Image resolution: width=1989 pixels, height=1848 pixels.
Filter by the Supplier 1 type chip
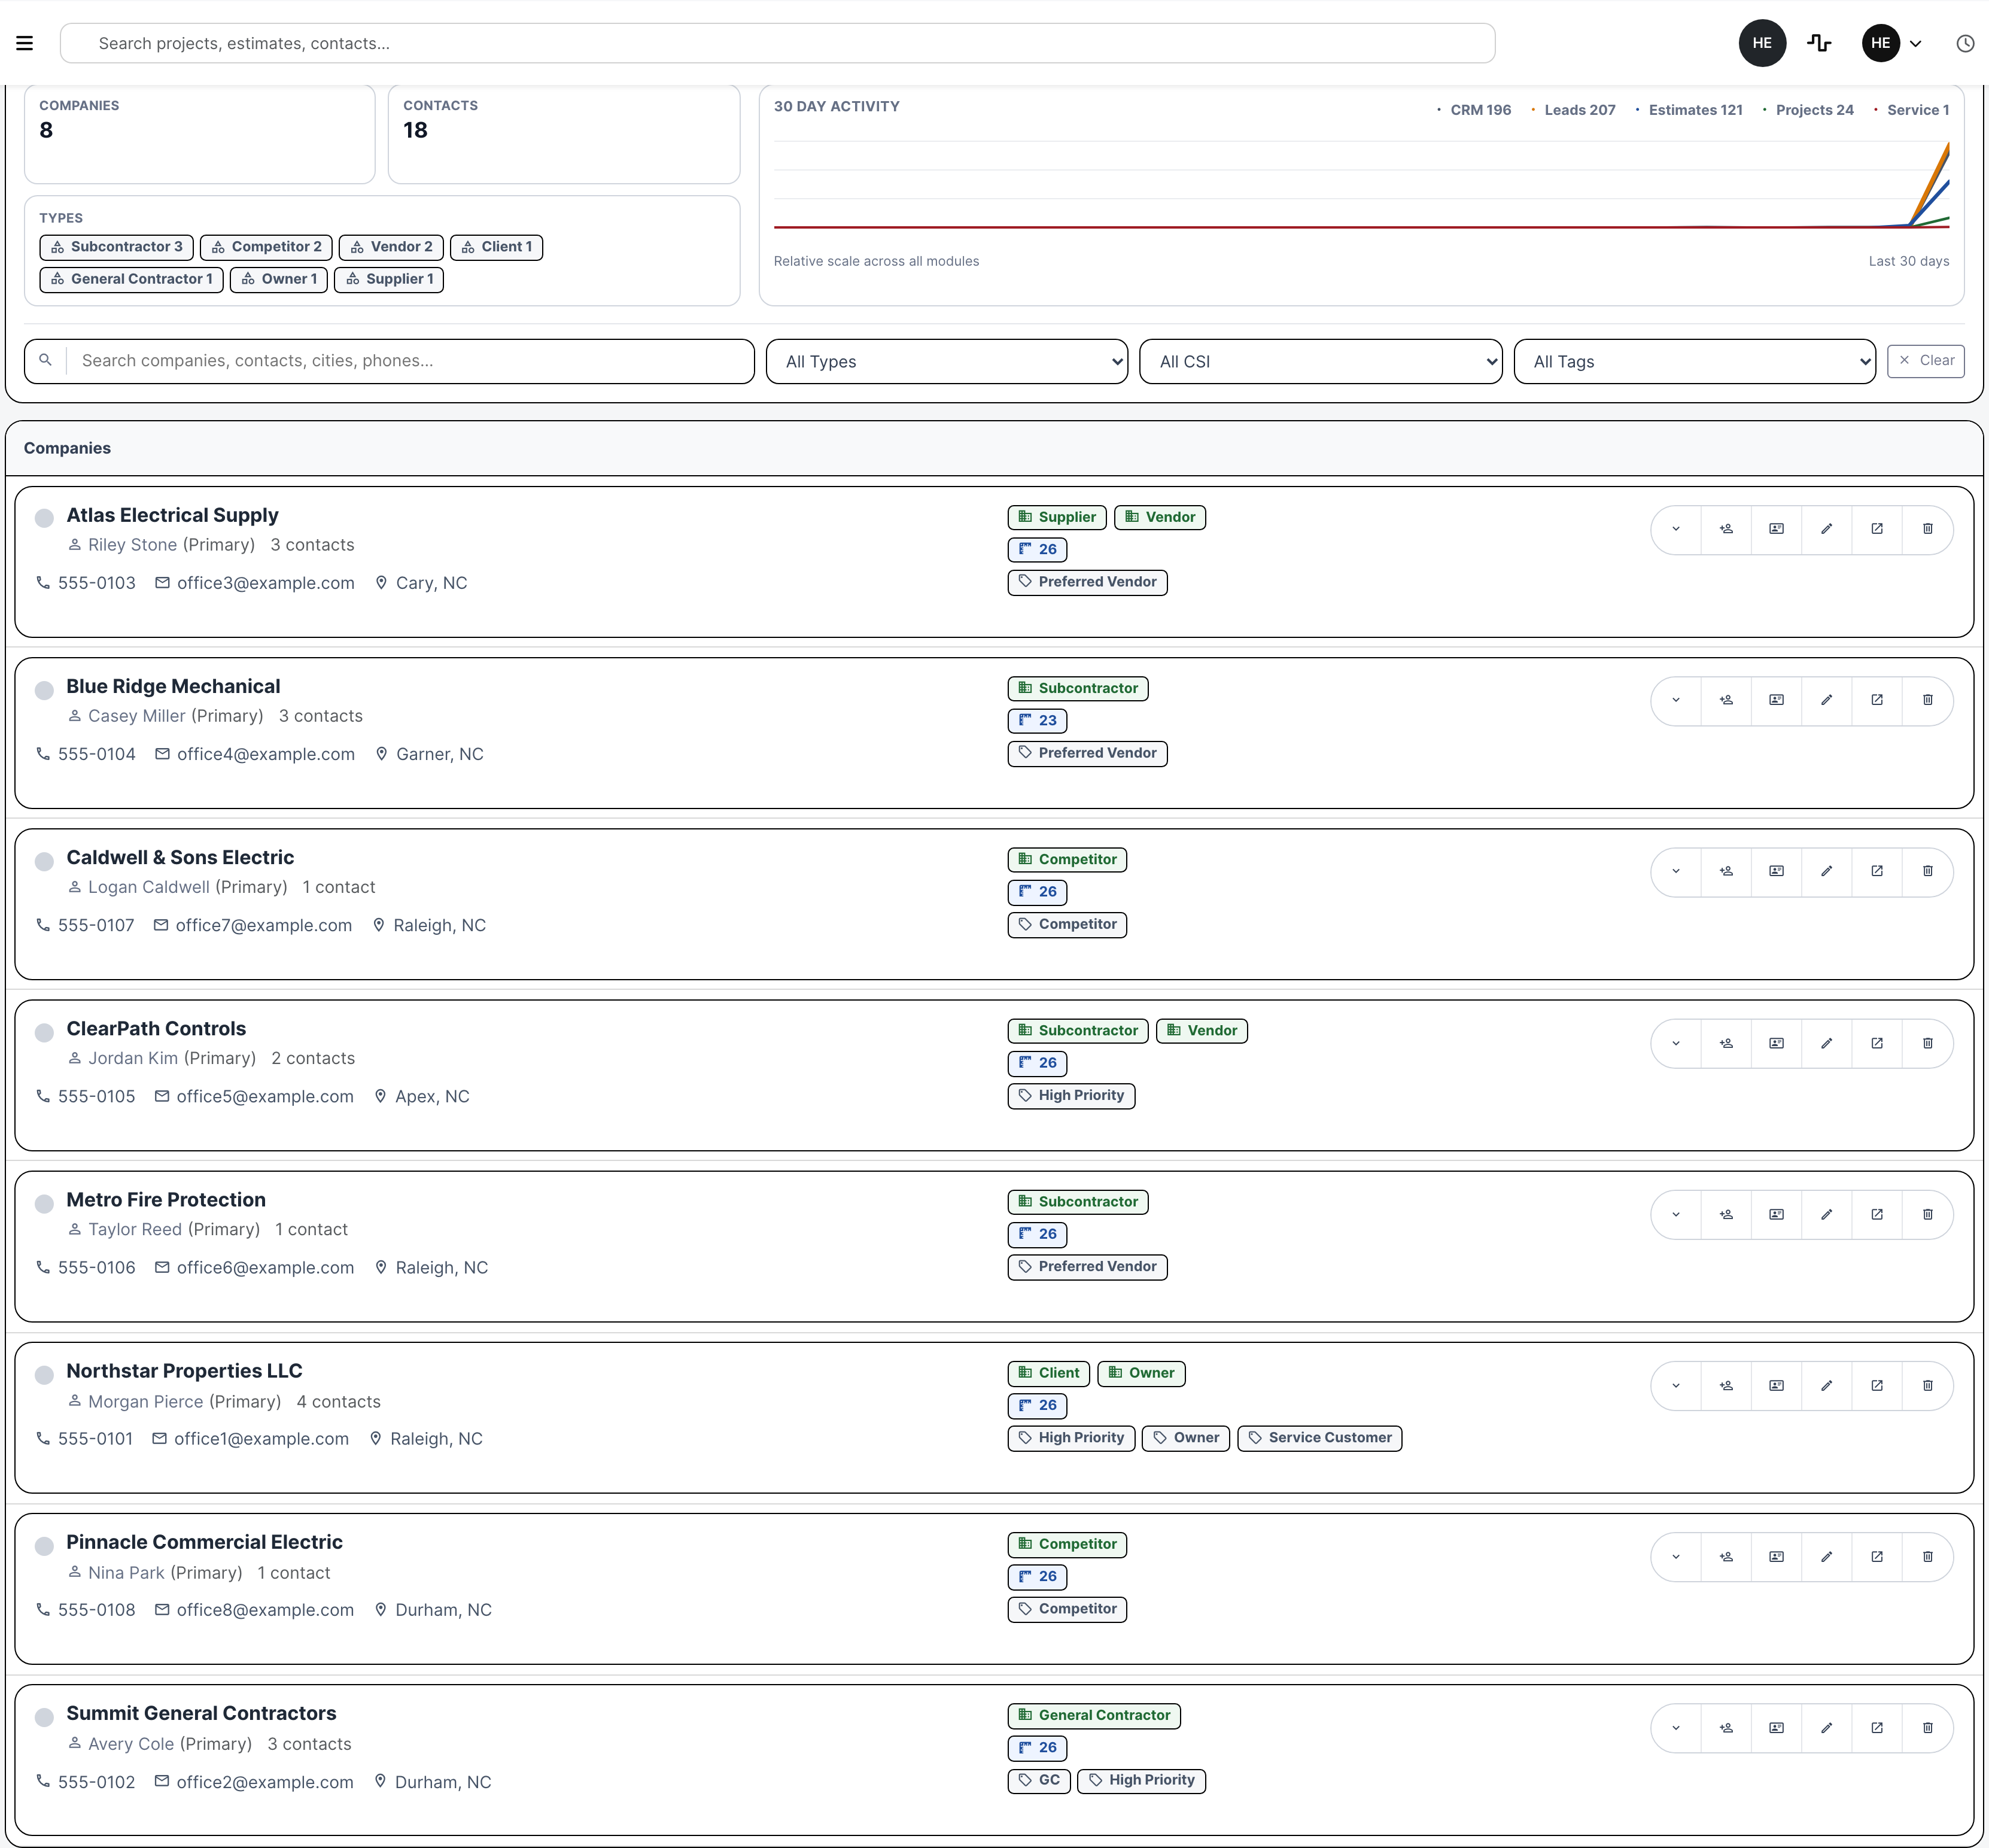coord(389,279)
